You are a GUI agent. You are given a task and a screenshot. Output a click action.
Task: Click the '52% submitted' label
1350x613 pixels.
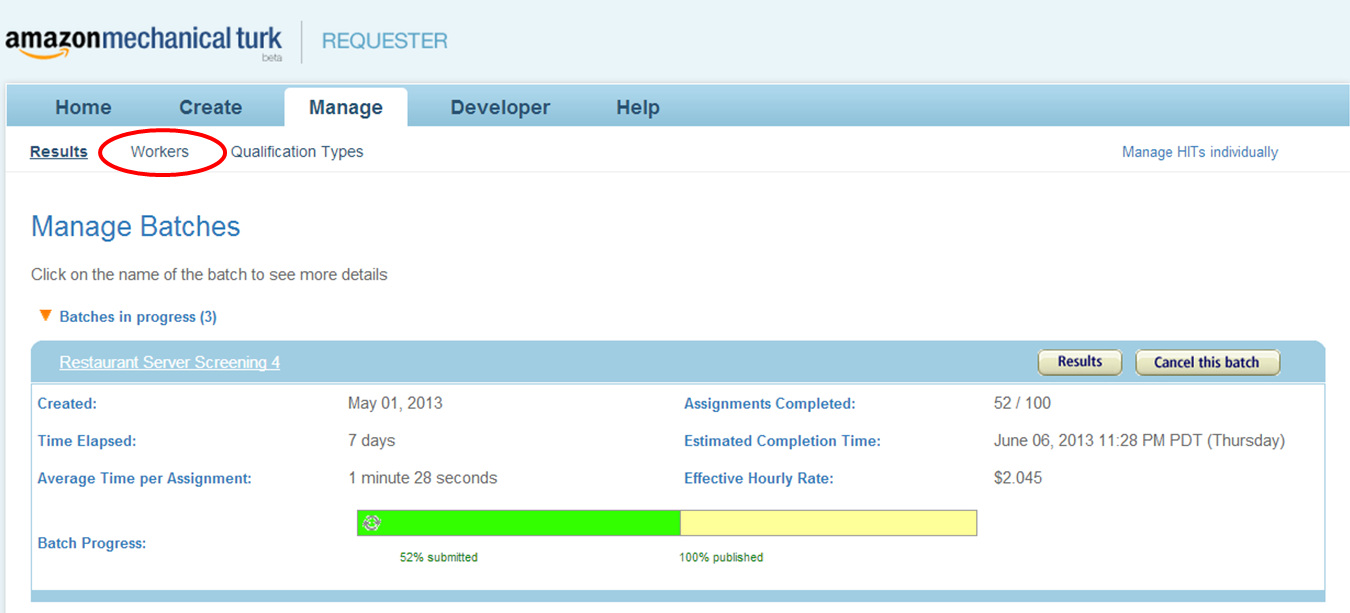(439, 557)
